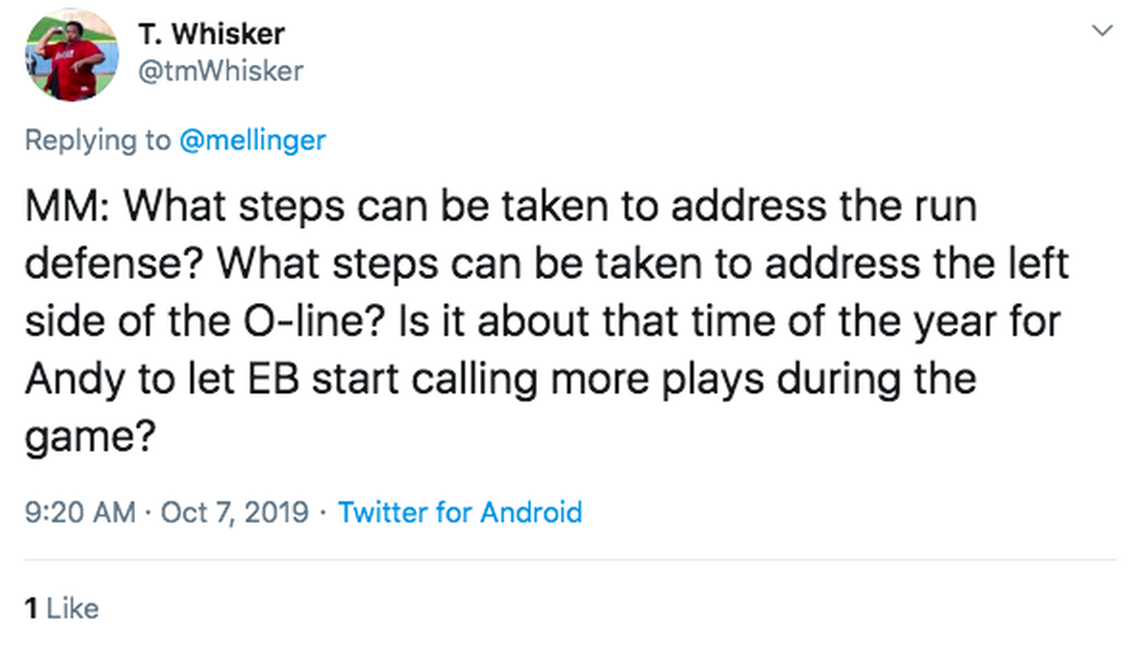Click the 'Replying to' label text
The height and width of the screenshot is (651, 1140).
pos(97,140)
